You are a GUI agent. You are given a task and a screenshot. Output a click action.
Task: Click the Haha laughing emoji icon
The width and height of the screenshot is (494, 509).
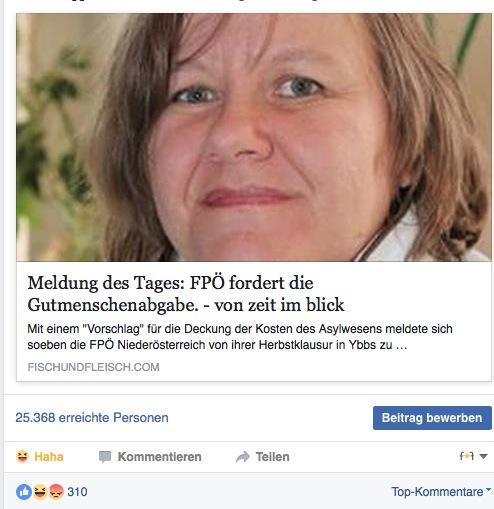point(22,456)
